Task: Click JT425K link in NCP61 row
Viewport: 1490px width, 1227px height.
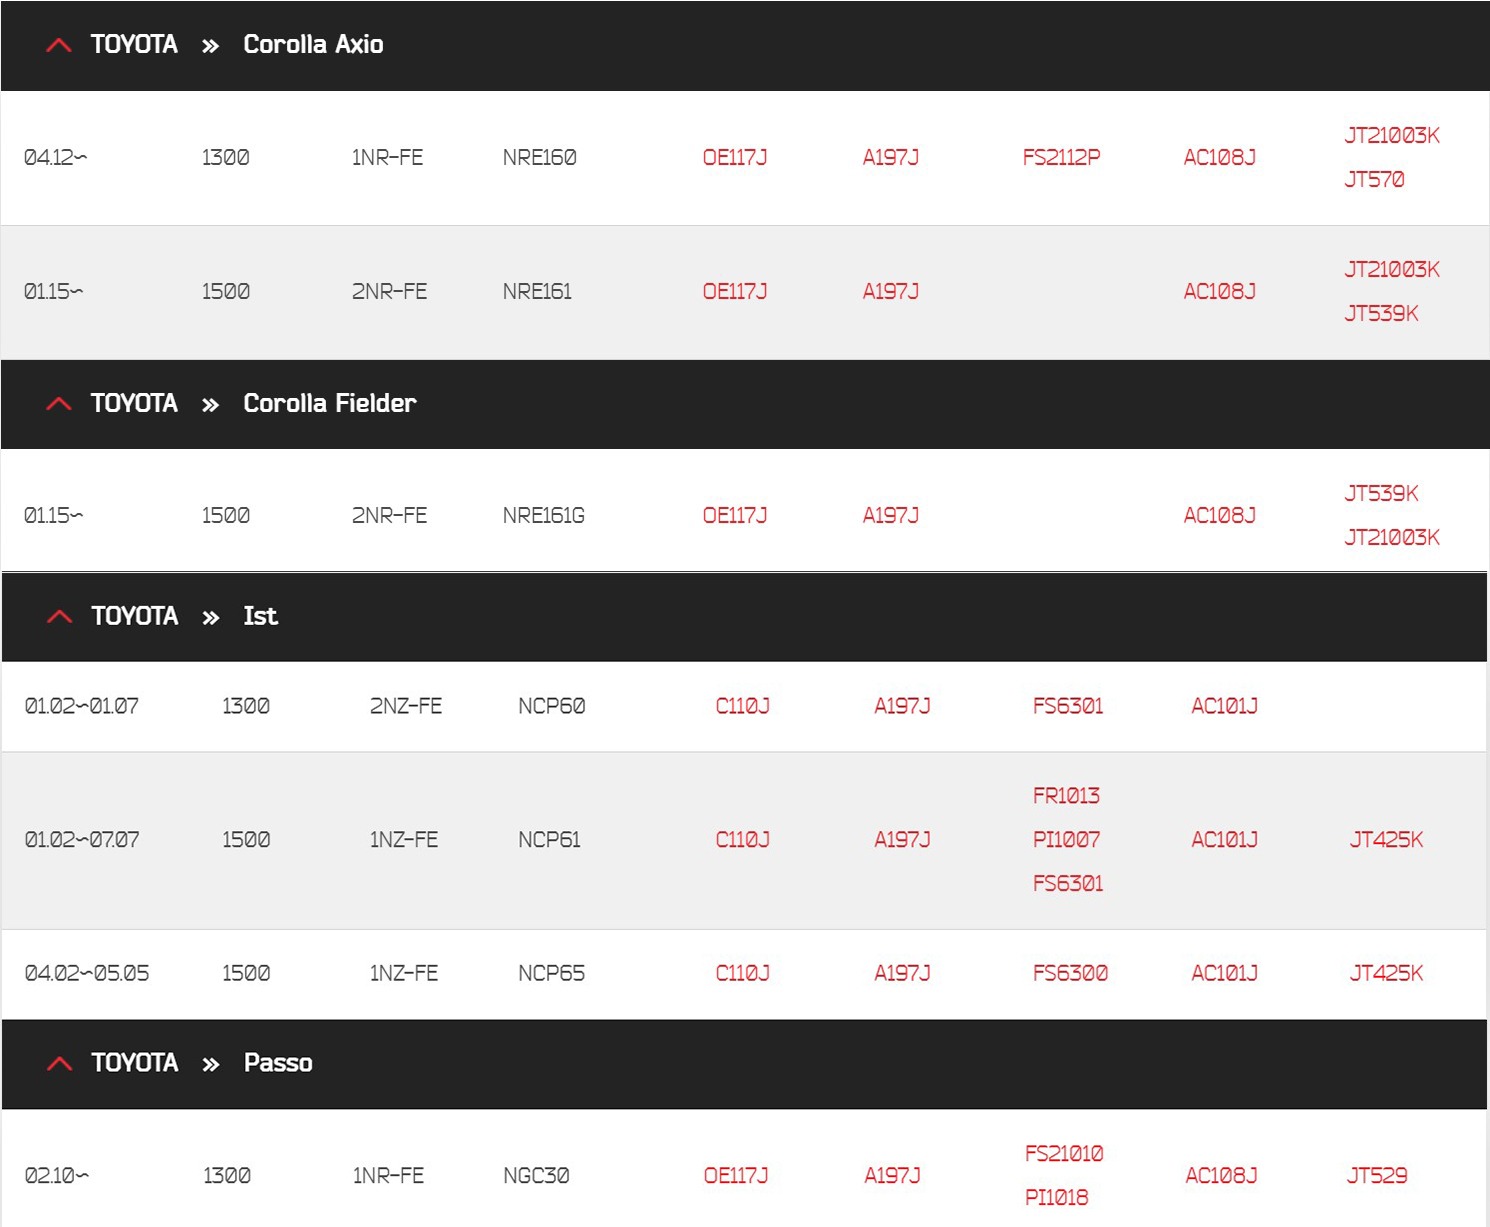Action: coord(1386,840)
